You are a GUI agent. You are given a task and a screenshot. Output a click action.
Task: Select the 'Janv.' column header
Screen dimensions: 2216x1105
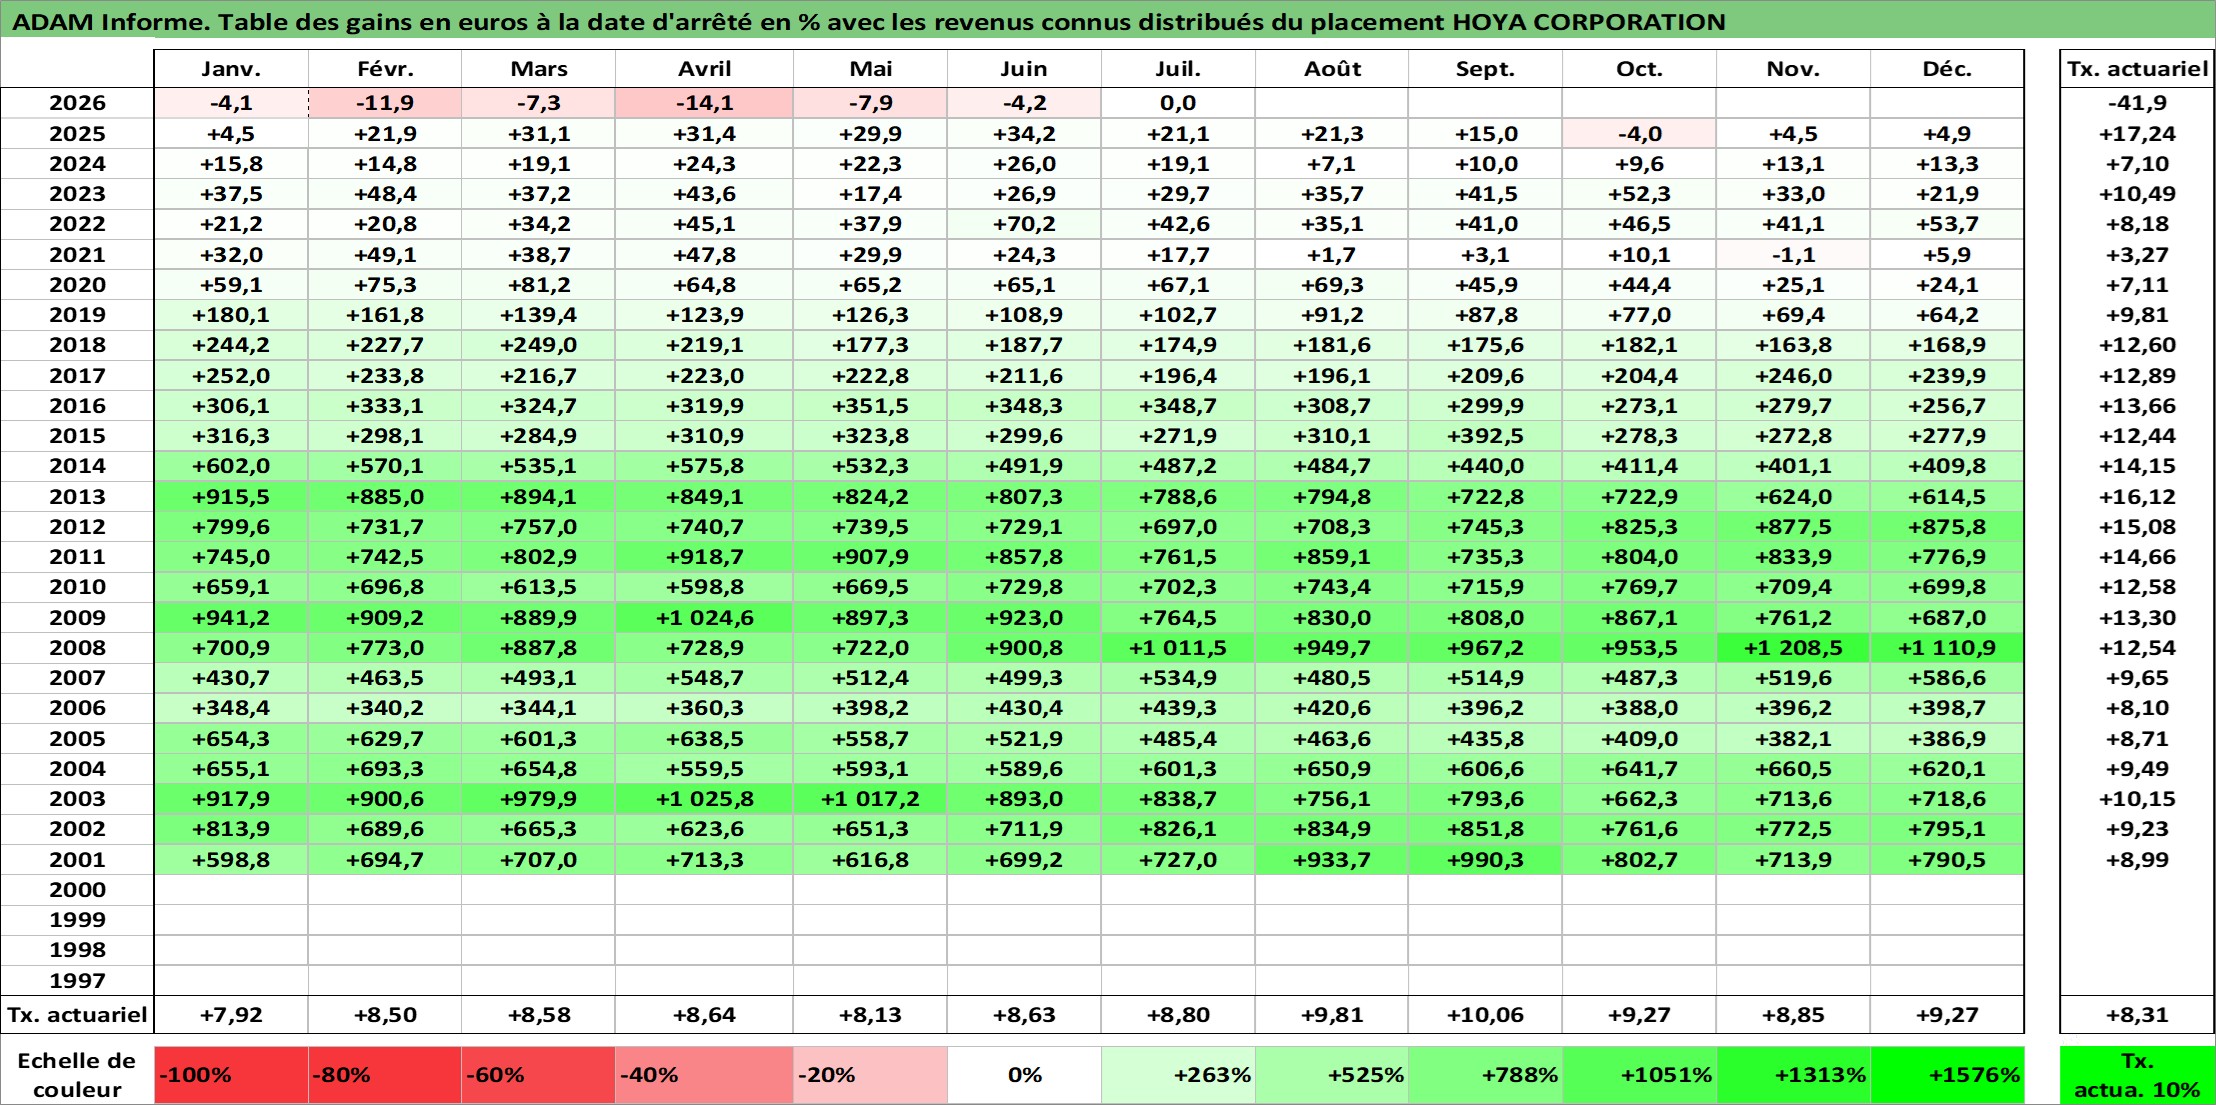point(231,69)
